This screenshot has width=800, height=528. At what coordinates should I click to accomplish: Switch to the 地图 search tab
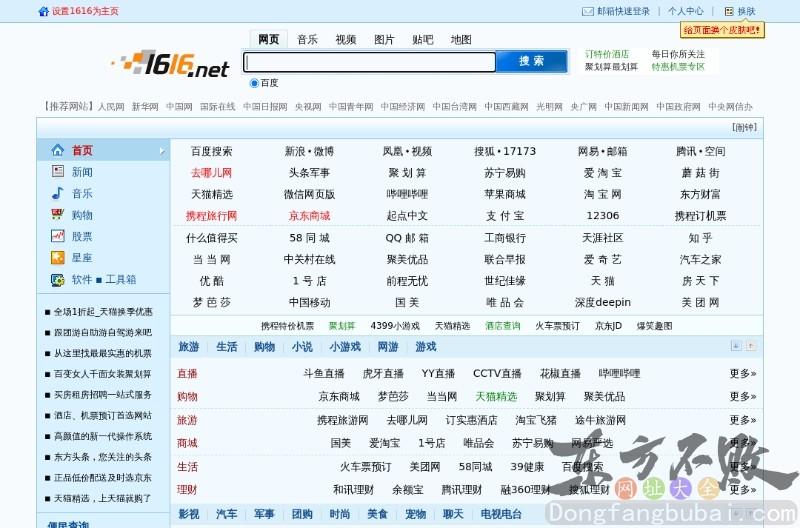(x=461, y=39)
